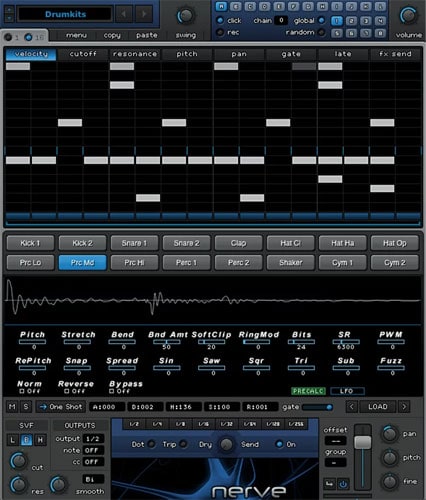Image resolution: width=426 pixels, height=500 pixels.
Task: Select the Snare 2 pad
Action: pos(186,243)
